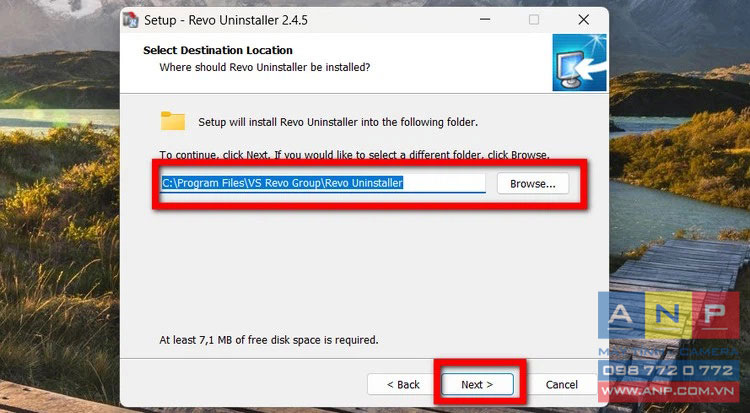Go back with the < Back button
This screenshot has height=413, width=750.
[403, 384]
